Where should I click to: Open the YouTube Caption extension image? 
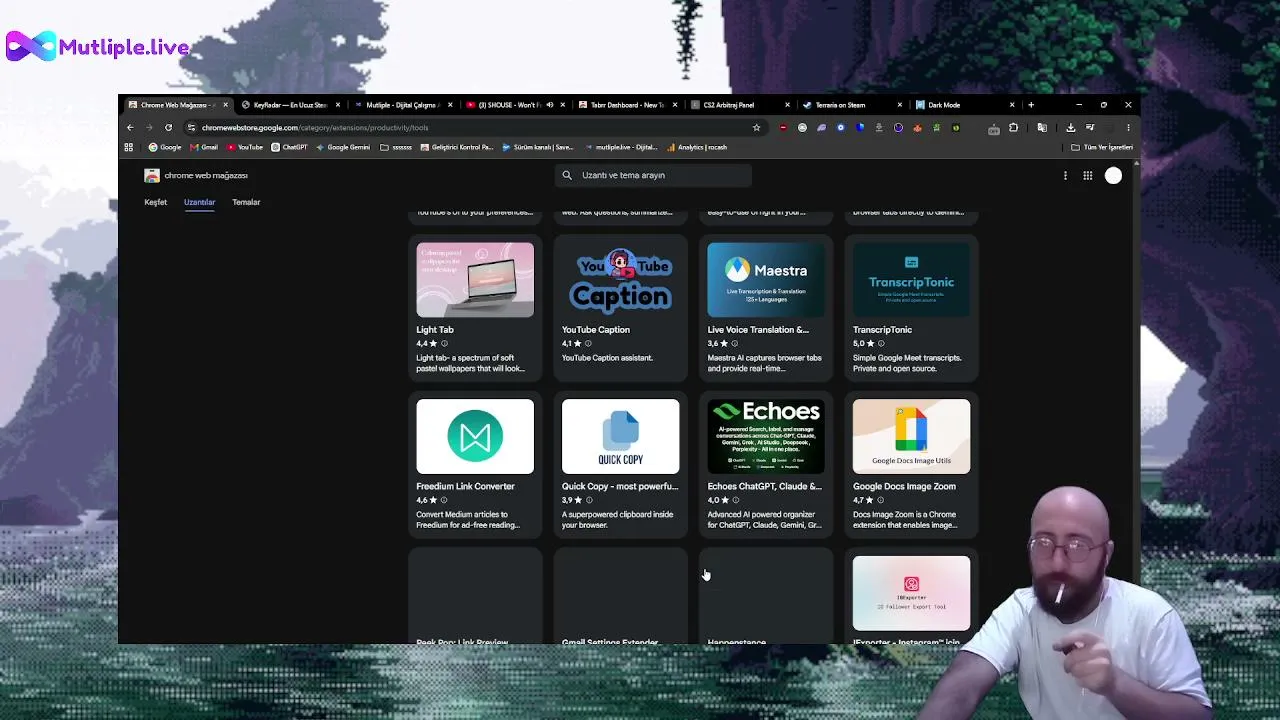tap(620, 280)
